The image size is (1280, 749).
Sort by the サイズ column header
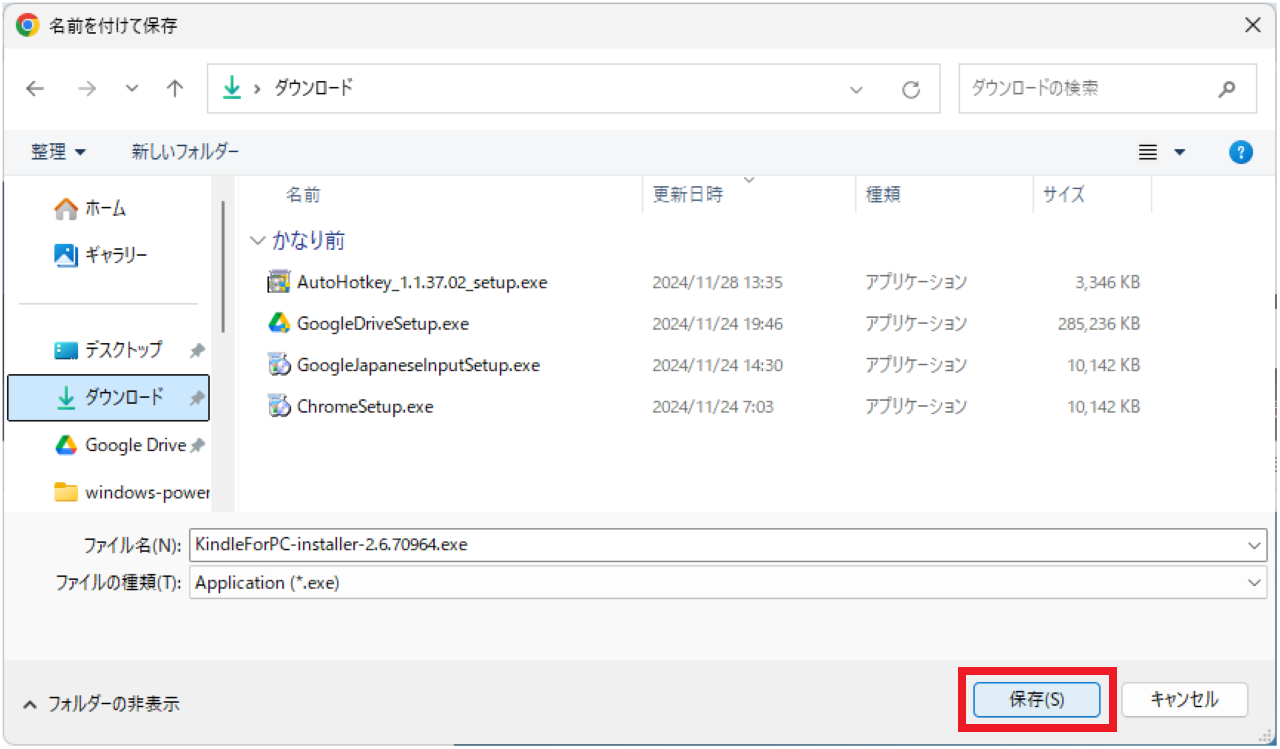click(1064, 195)
